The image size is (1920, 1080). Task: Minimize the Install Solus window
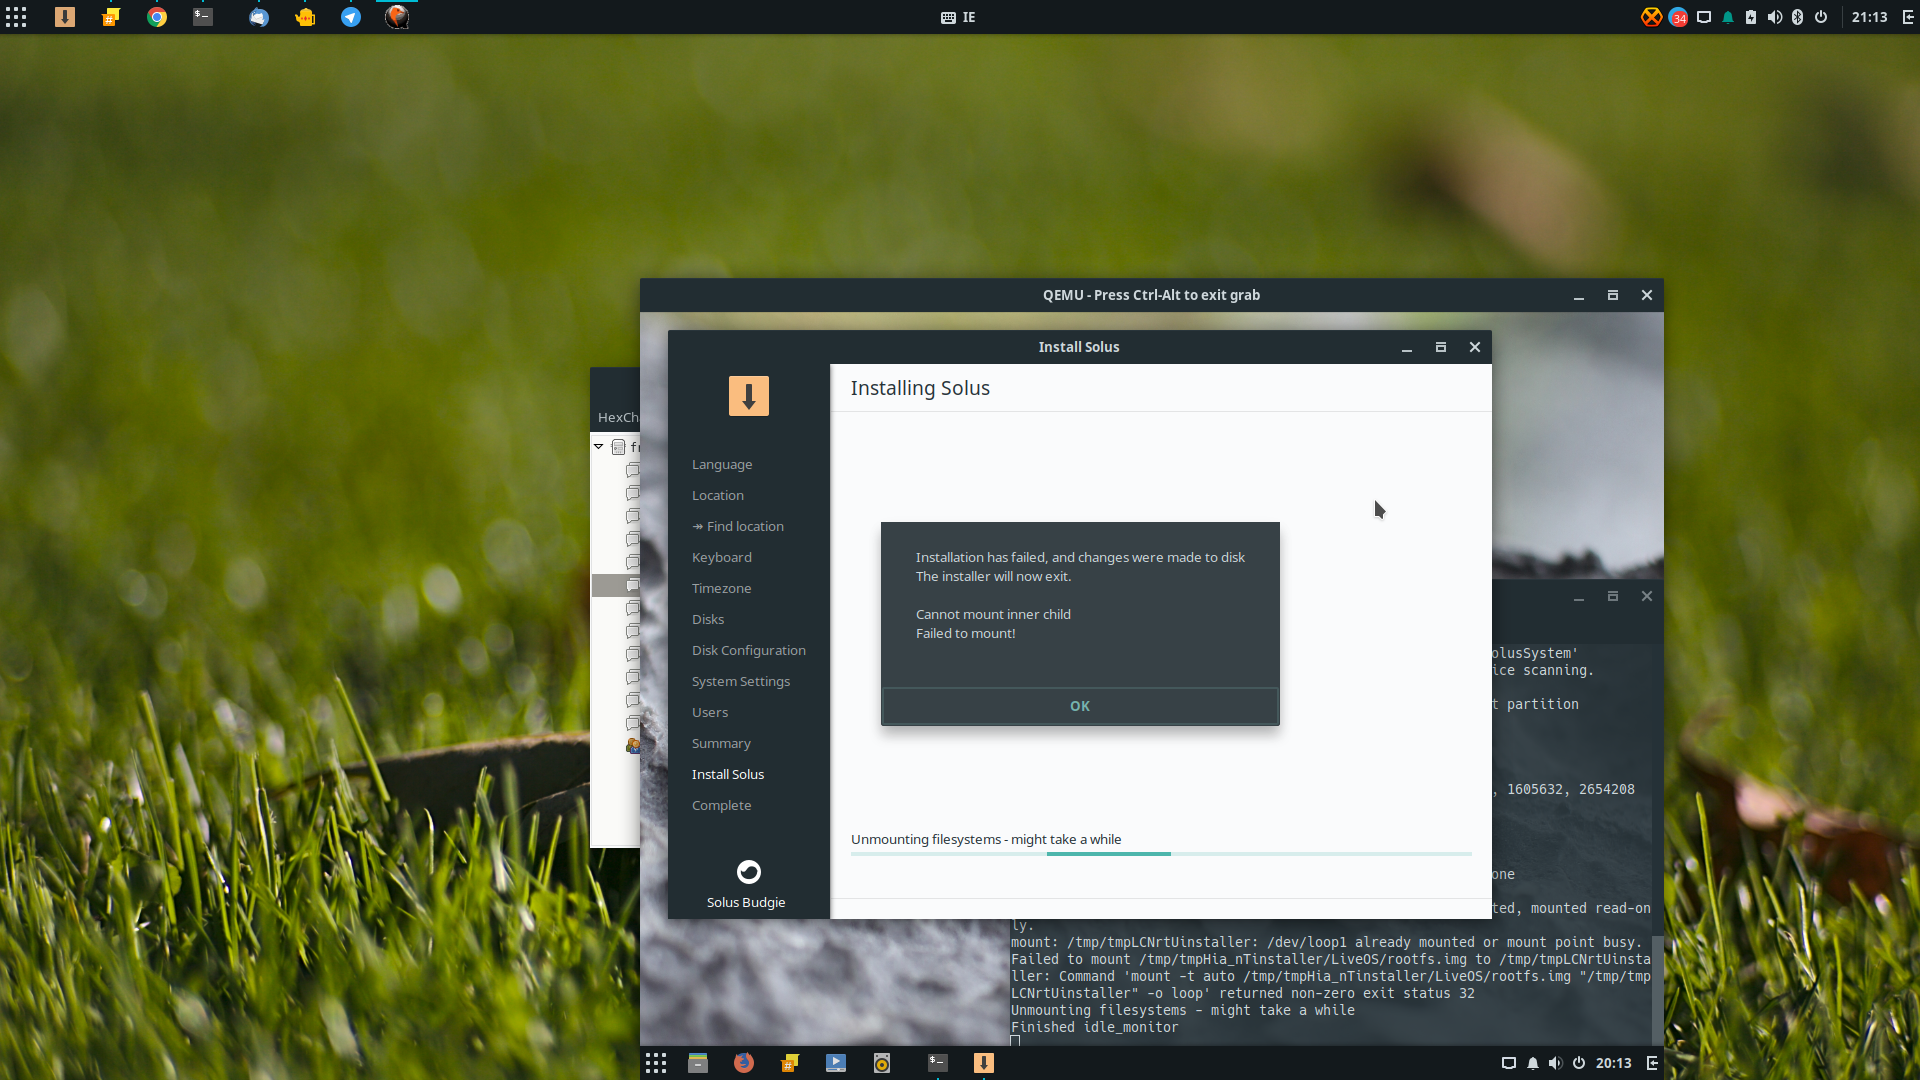tap(1407, 348)
